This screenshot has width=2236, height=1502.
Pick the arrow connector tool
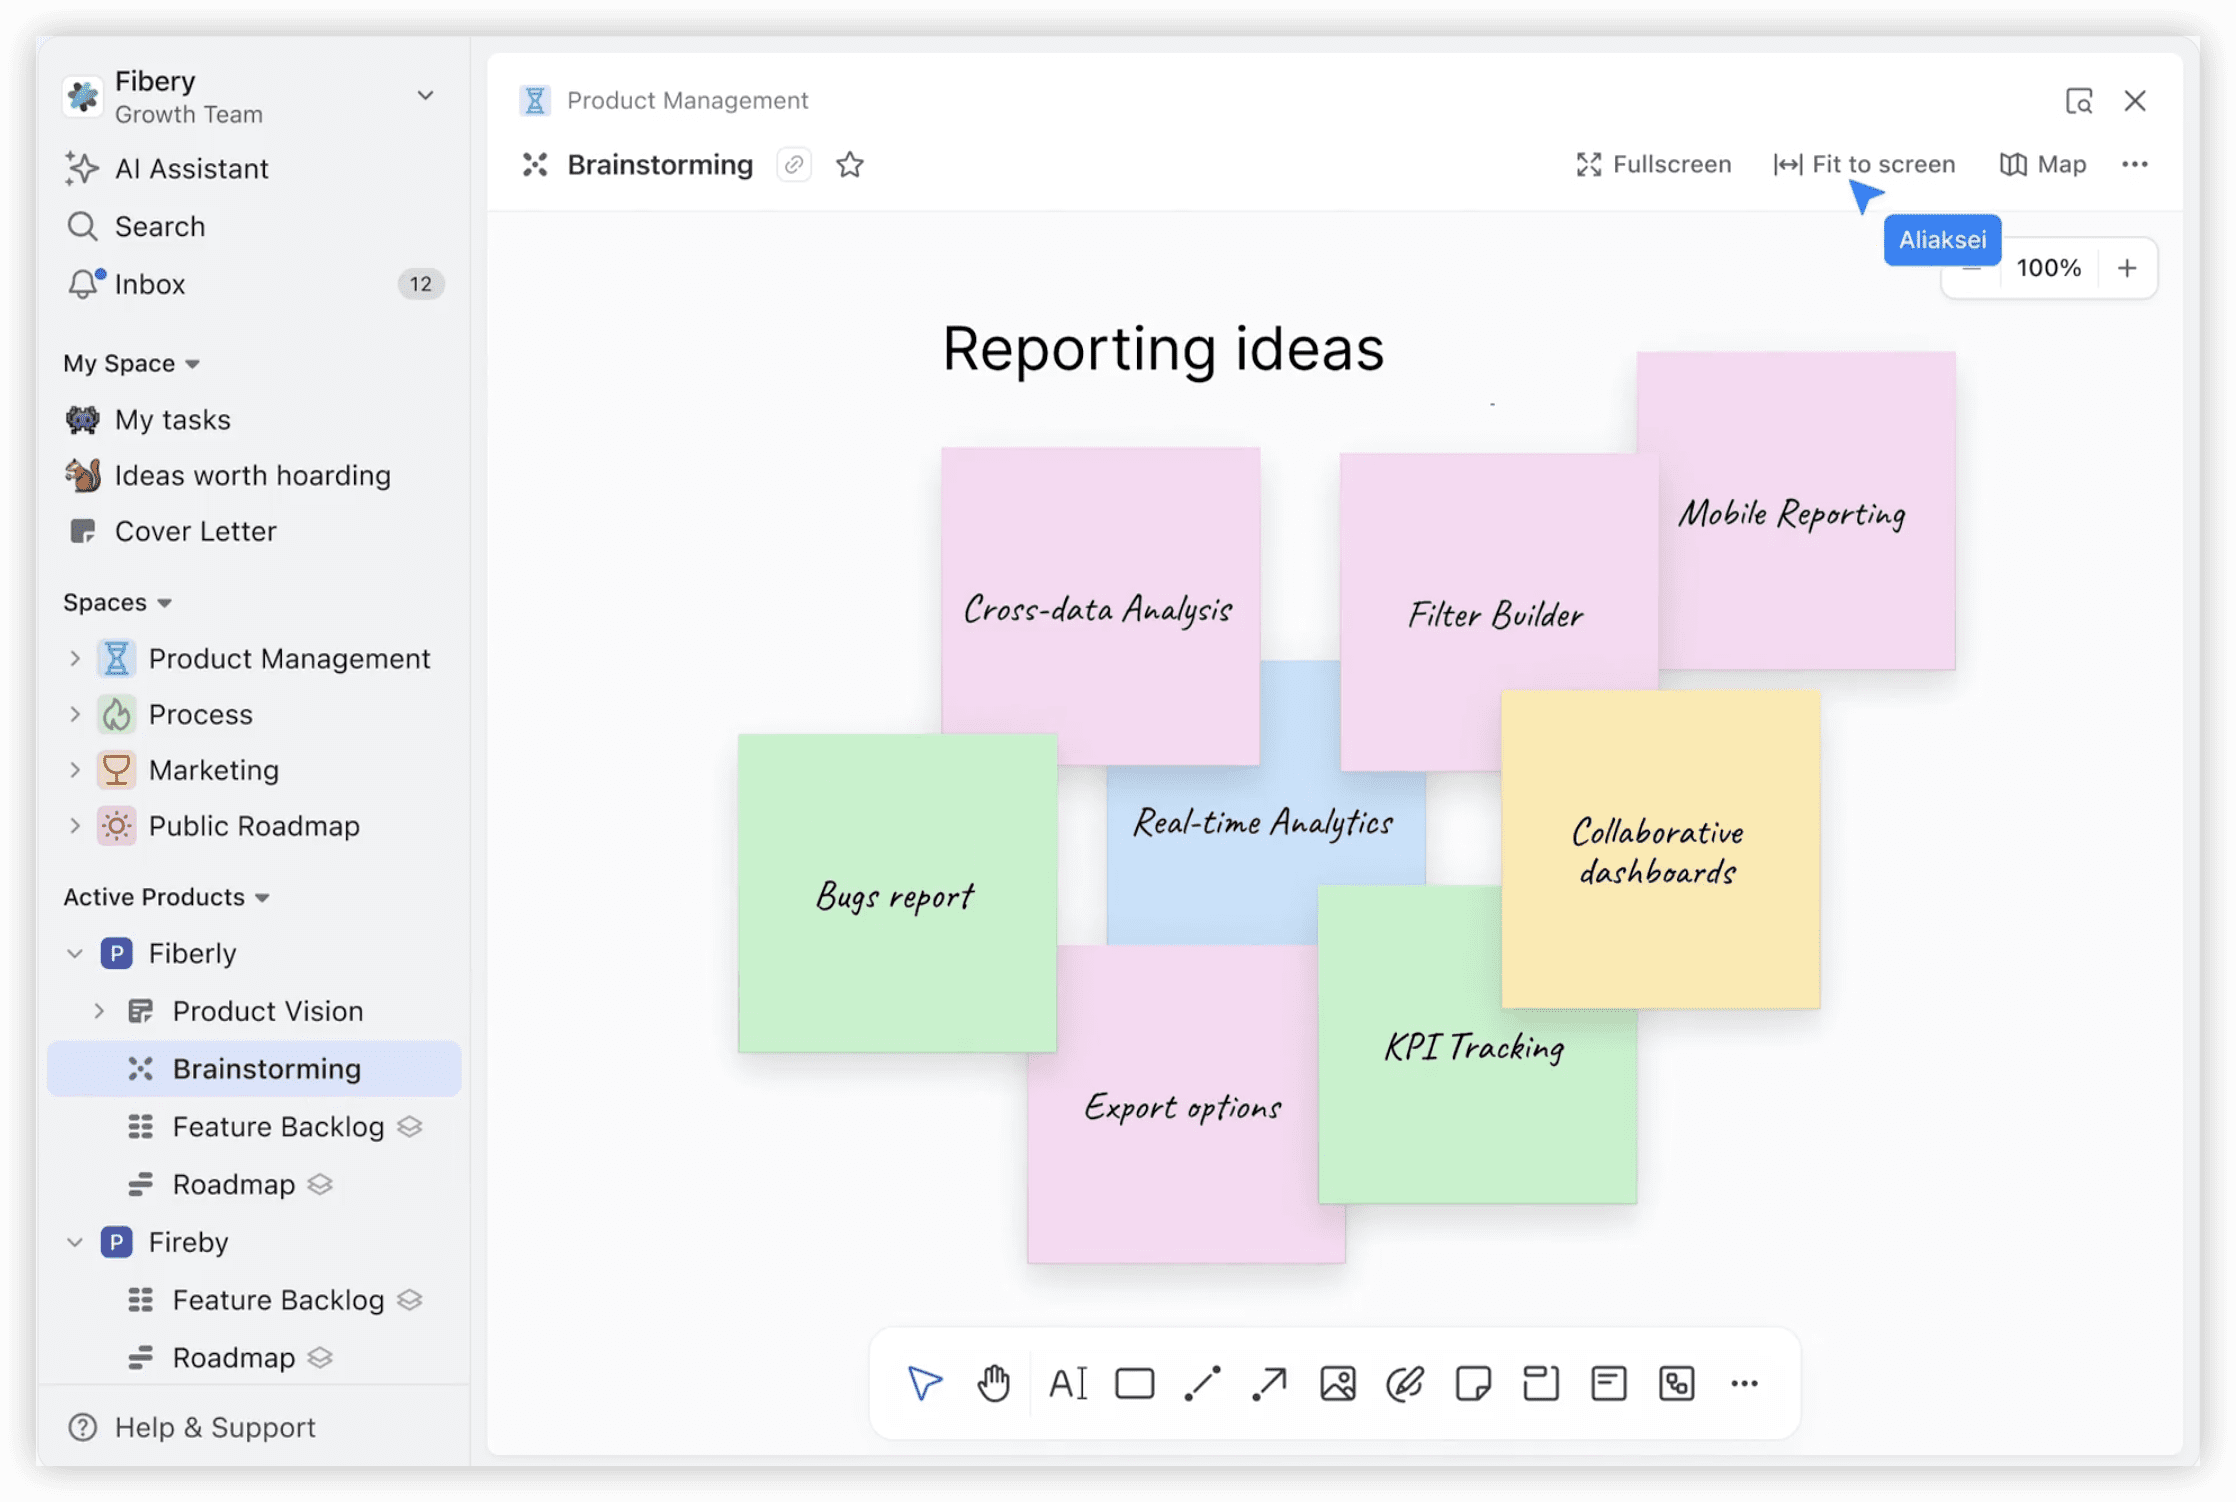[x=1270, y=1384]
